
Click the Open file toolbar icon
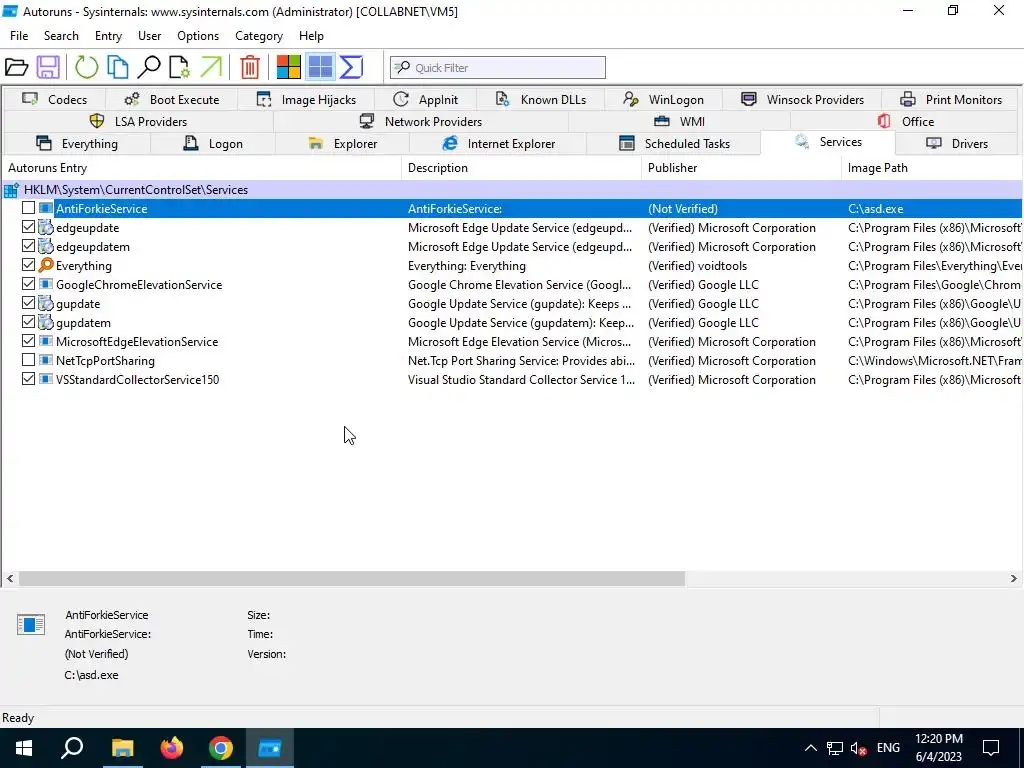tap(16, 67)
